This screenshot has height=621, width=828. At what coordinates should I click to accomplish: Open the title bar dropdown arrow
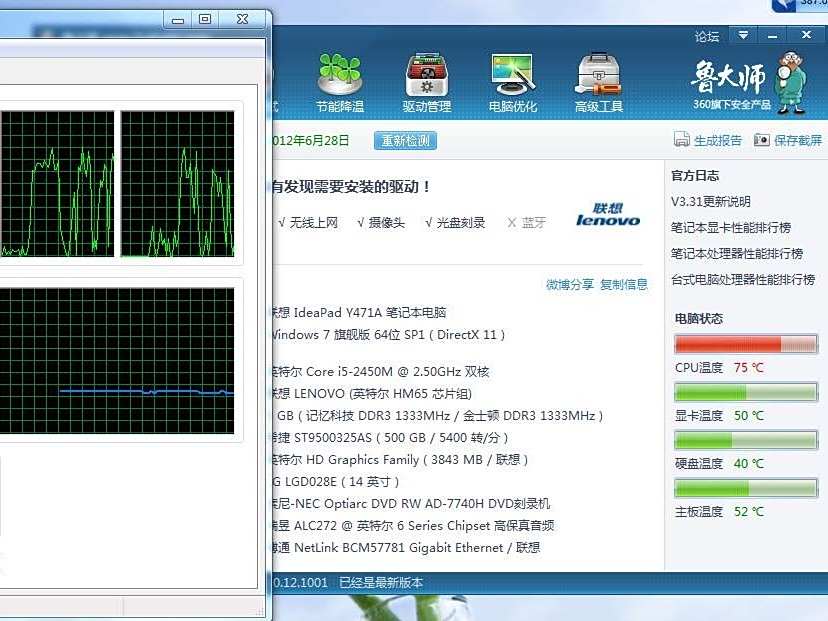coord(741,35)
